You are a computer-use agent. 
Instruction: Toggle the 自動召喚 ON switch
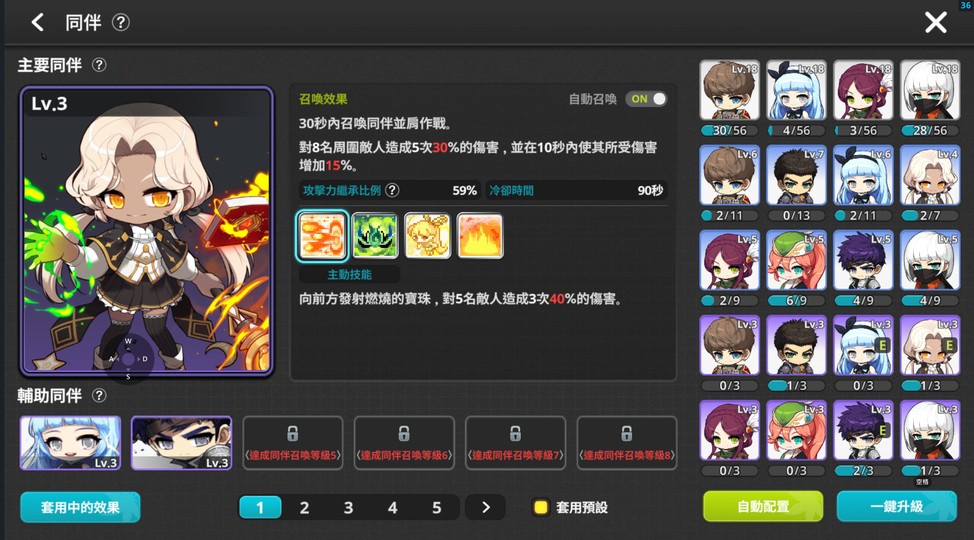pos(646,99)
